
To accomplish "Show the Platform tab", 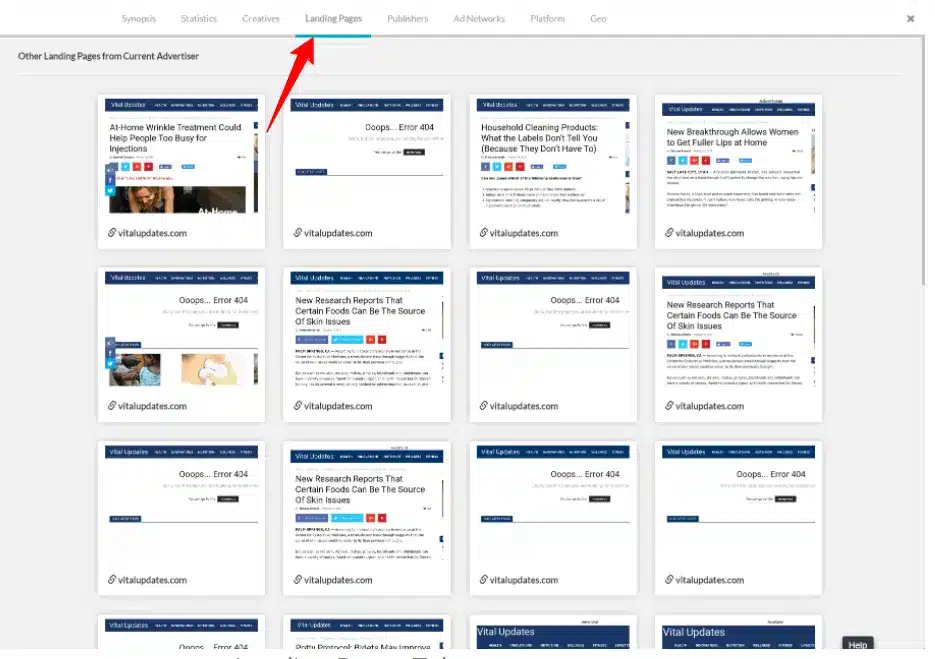I will (547, 18).
